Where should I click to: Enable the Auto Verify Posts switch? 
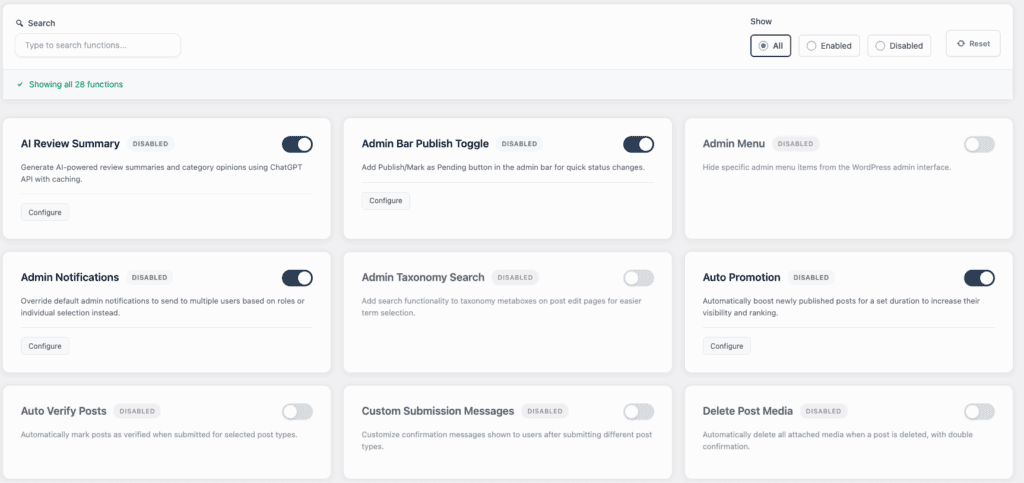(x=297, y=411)
